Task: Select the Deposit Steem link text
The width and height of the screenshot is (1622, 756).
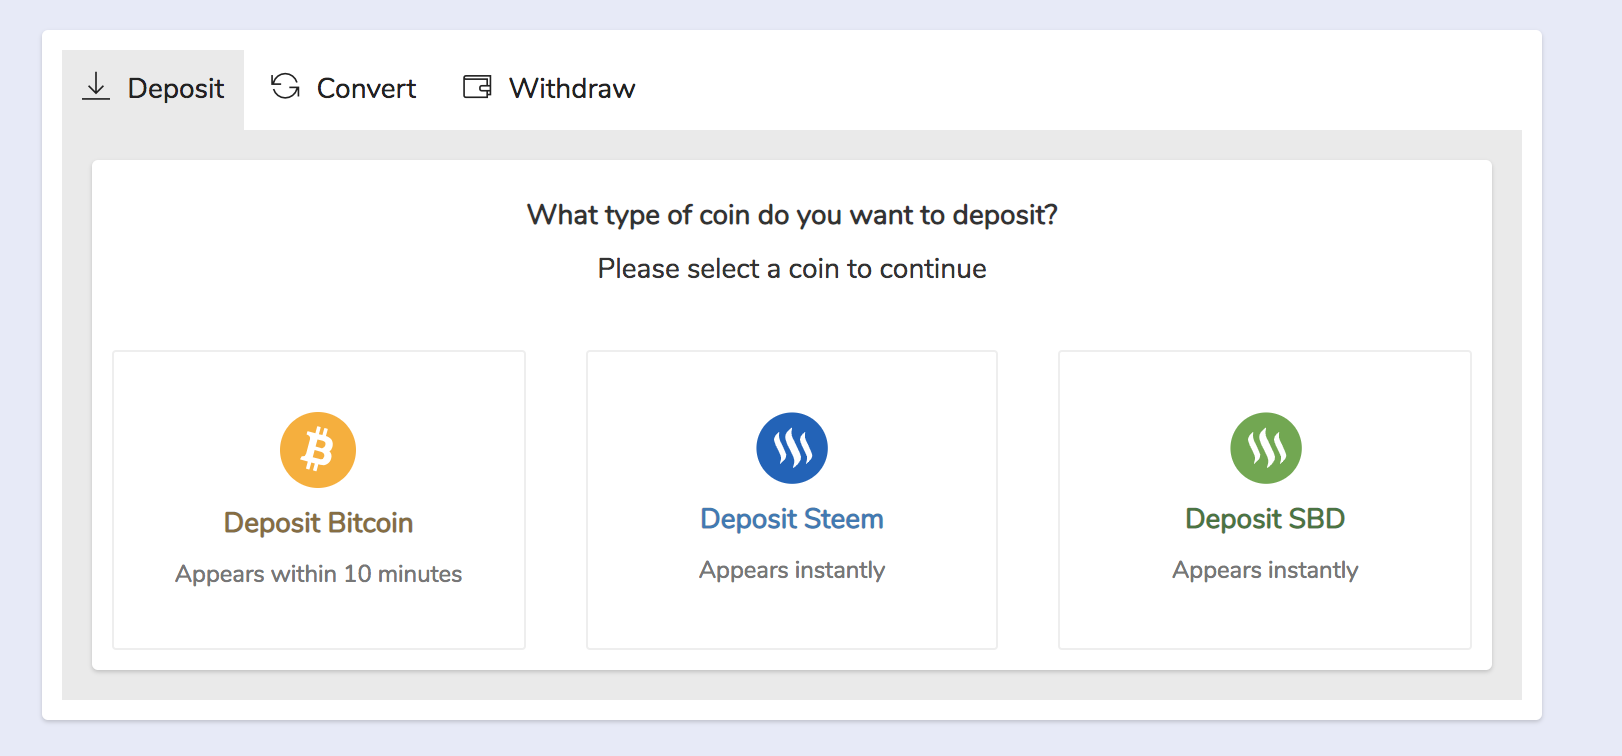Action: tap(792, 519)
